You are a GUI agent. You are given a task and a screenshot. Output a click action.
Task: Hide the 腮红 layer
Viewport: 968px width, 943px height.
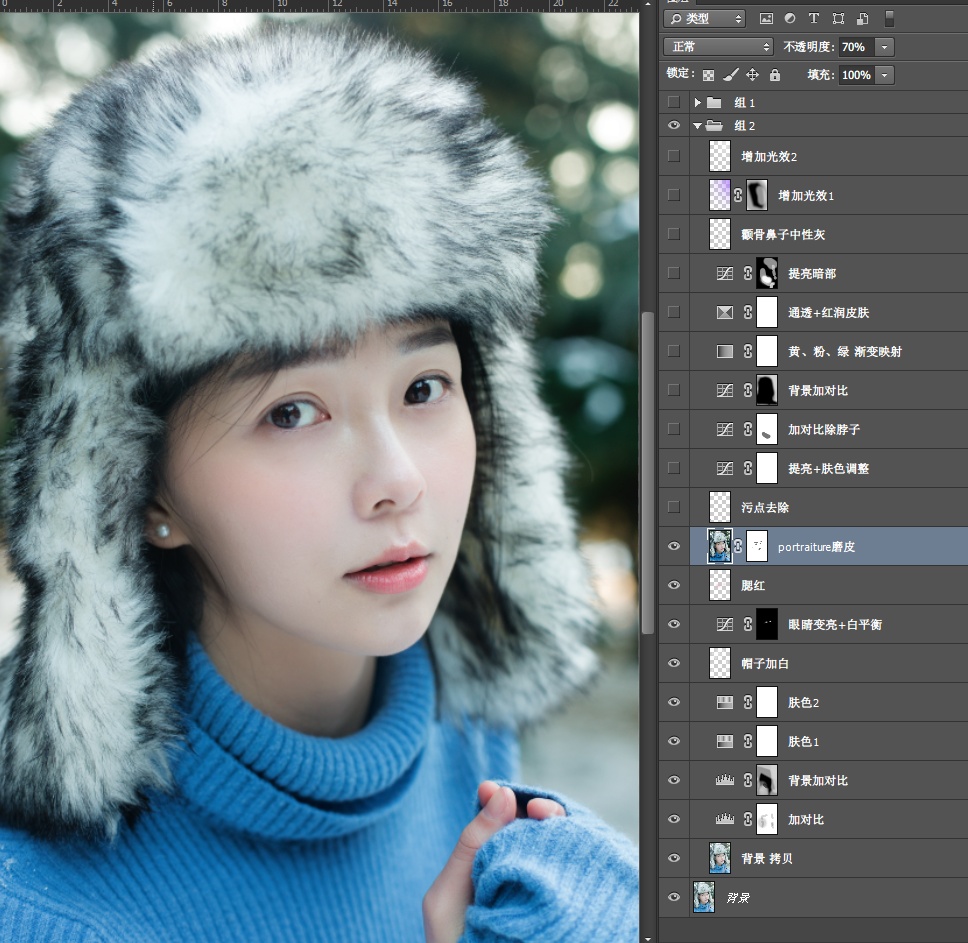point(674,585)
